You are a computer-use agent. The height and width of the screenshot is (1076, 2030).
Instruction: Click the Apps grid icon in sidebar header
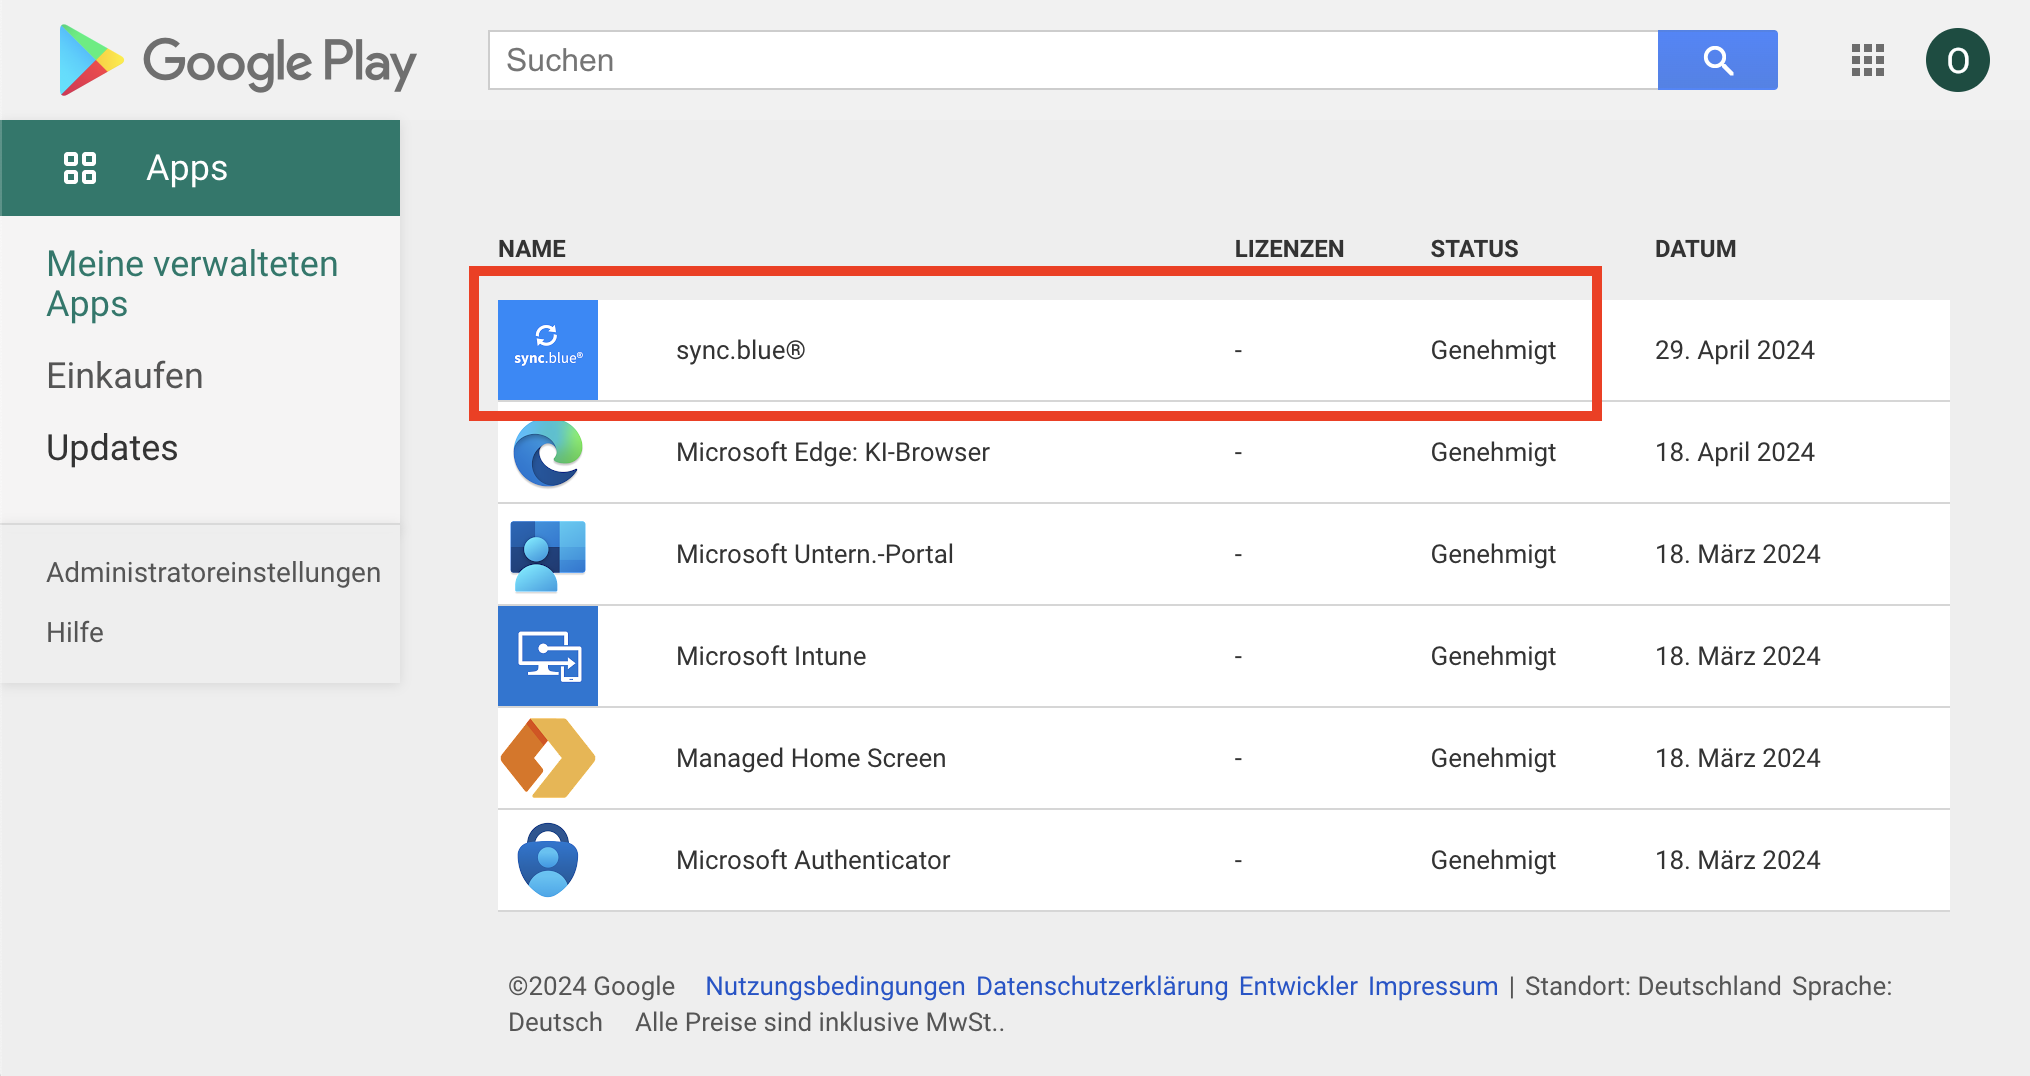tap(80, 168)
